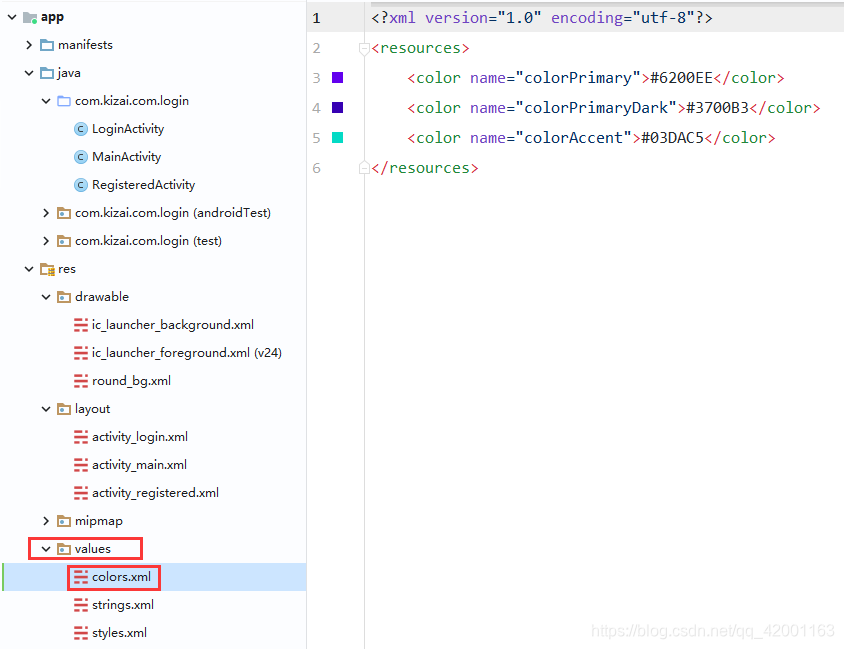Screen dimensions: 844x649
Task: Open the colorPrimaryDark gutter swatch
Action: coord(337,108)
